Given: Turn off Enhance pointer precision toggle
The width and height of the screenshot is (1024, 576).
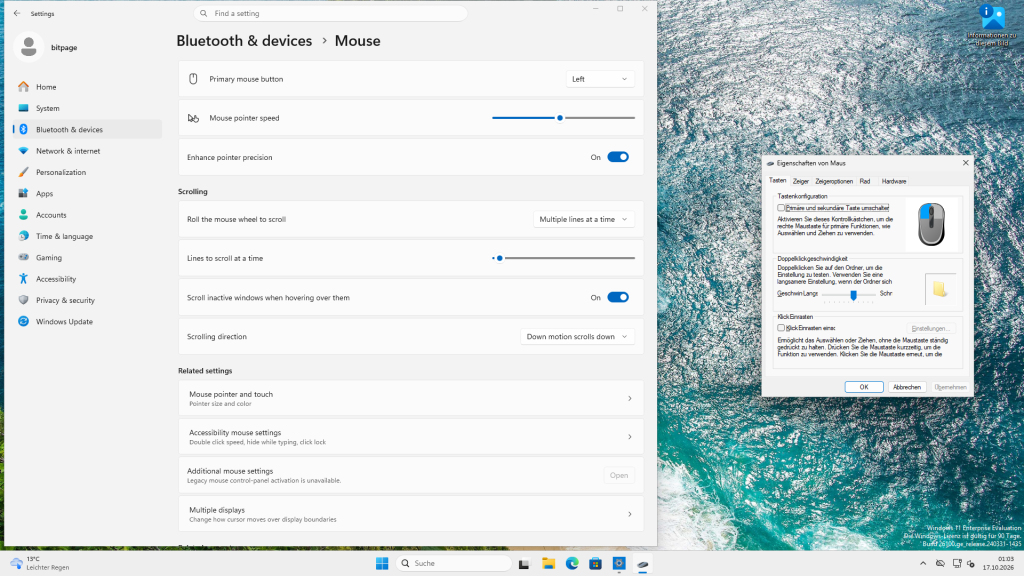Looking at the screenshot, I should [x=618, y=157].
